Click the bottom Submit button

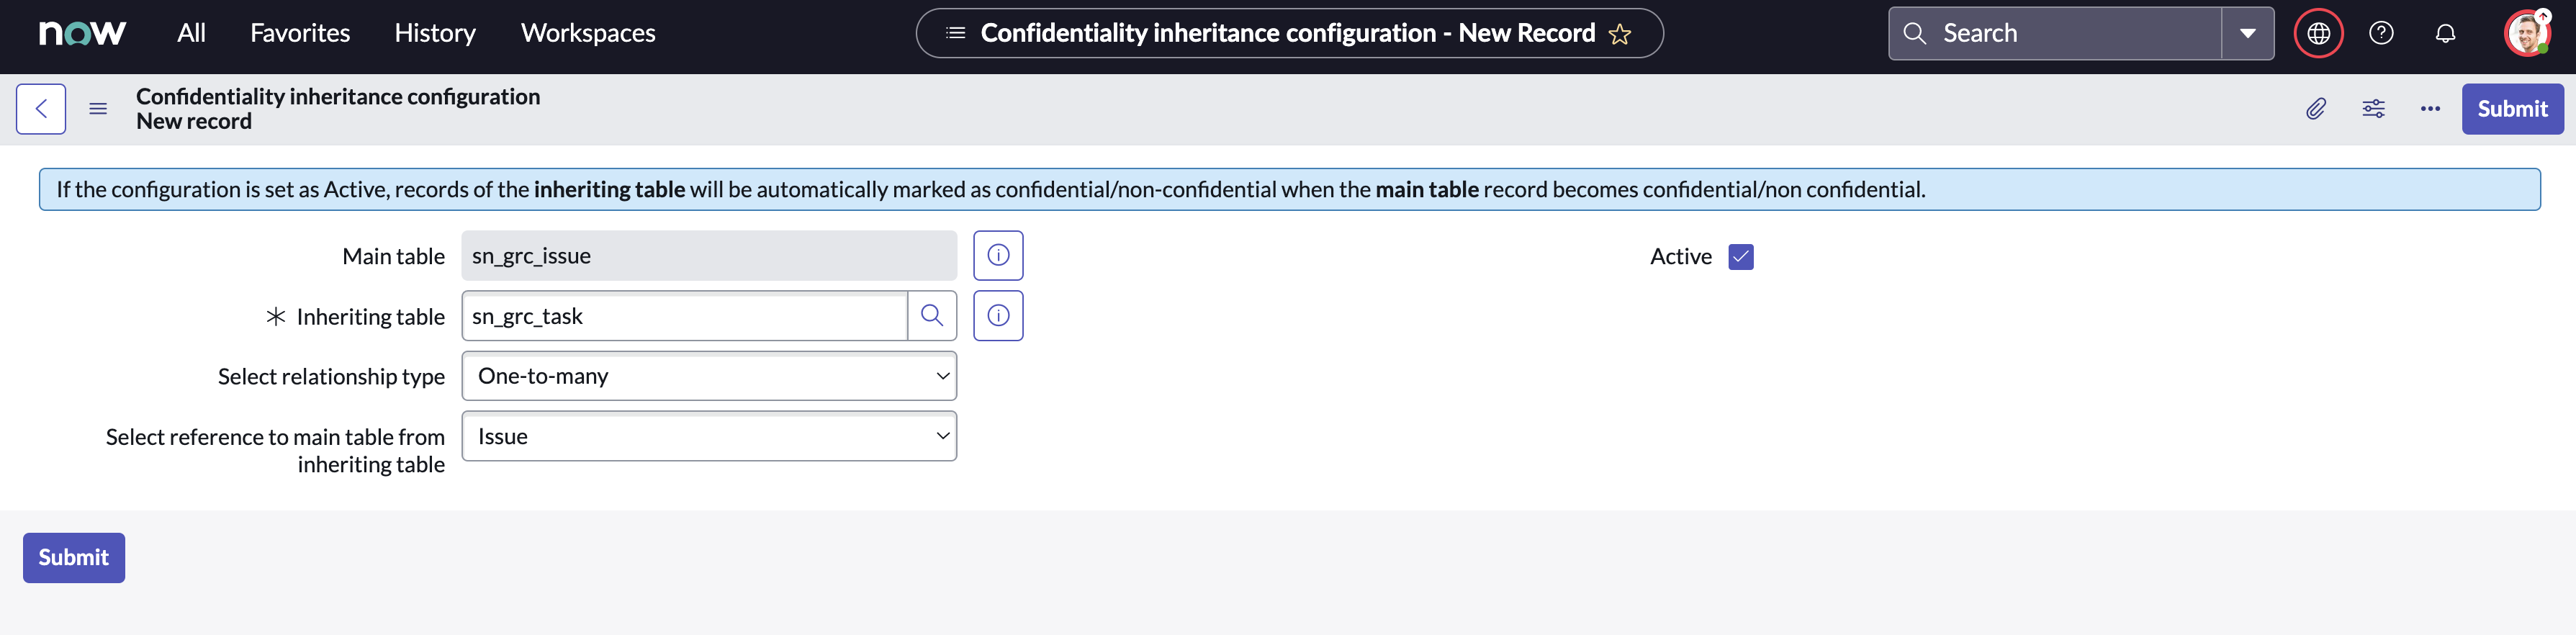pyautogui.click(x=74, y=558)
